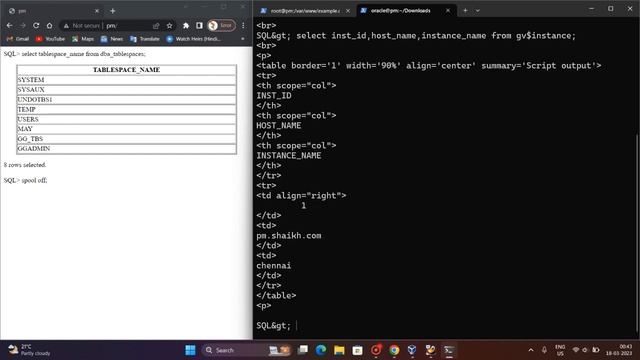640x360 pixels.
Task: Go back in Chrome browser
Action: [x=9, y=25]
